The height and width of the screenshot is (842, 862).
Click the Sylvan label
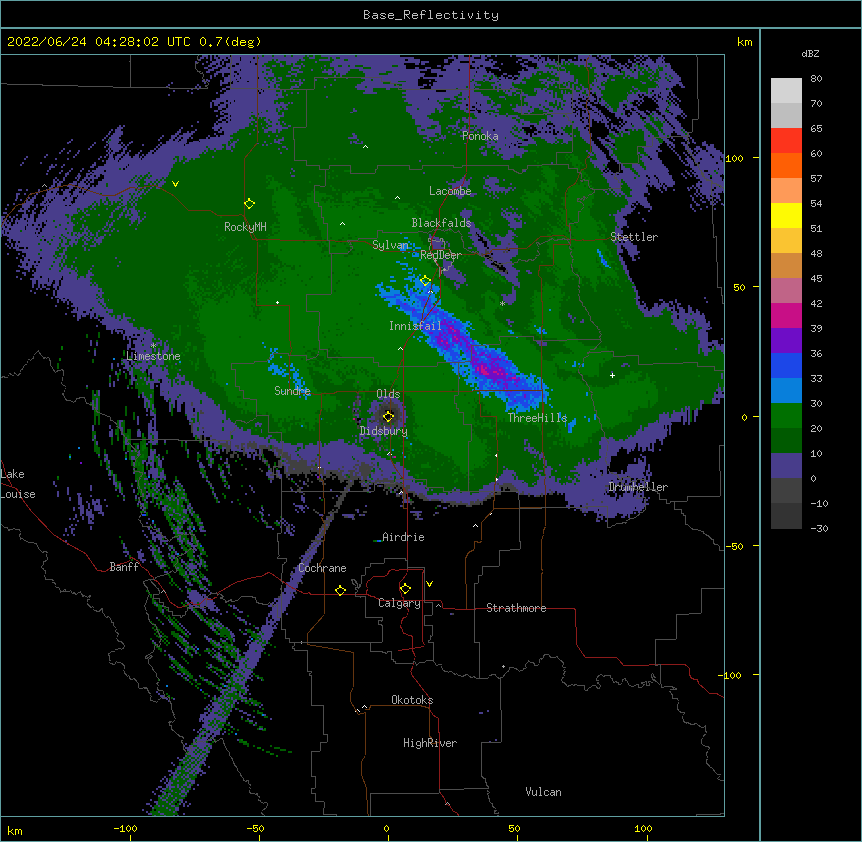390,245
